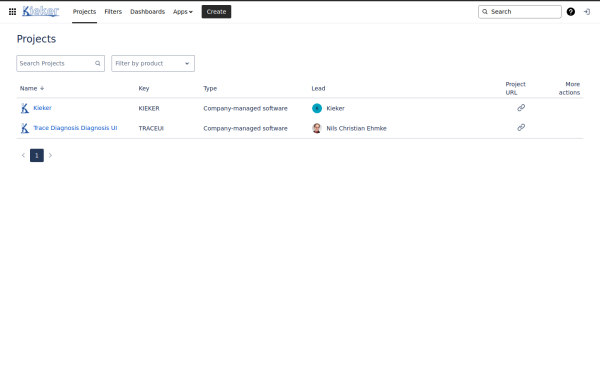Open the Filters menu item
This screenshot has height=375, width=600.
[x=113, y=12]
